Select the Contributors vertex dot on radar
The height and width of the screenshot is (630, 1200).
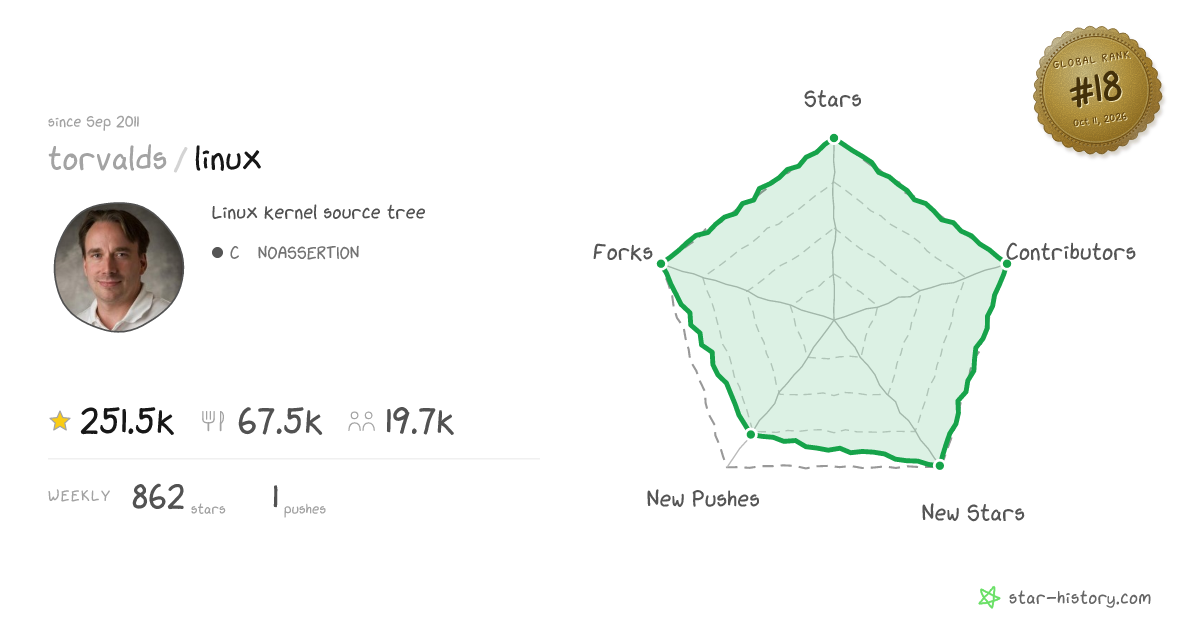[1004, 263]
